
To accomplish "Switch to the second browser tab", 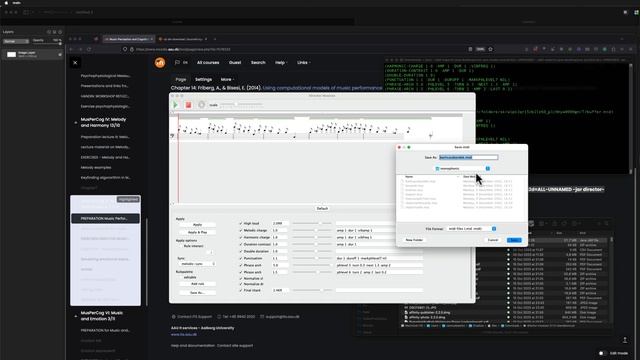I will tap(182, 39).
